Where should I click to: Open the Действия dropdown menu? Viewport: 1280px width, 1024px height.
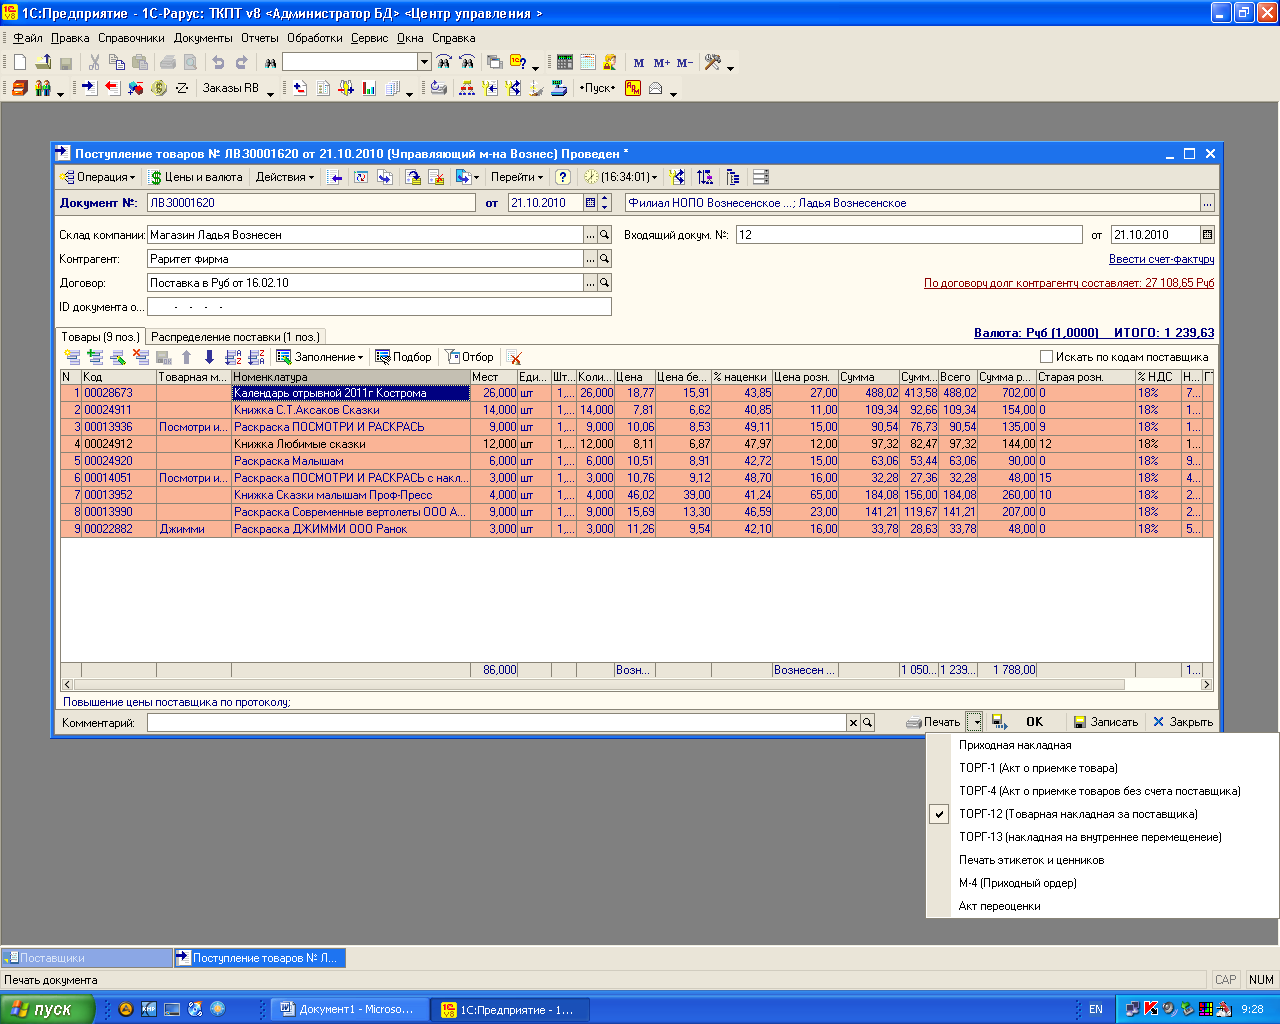pyautogui.click(x=284, y=177)
